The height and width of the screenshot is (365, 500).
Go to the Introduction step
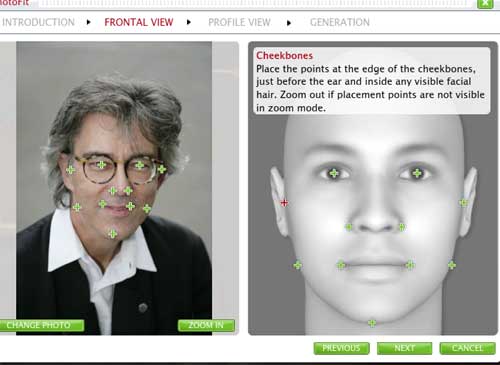38,22
